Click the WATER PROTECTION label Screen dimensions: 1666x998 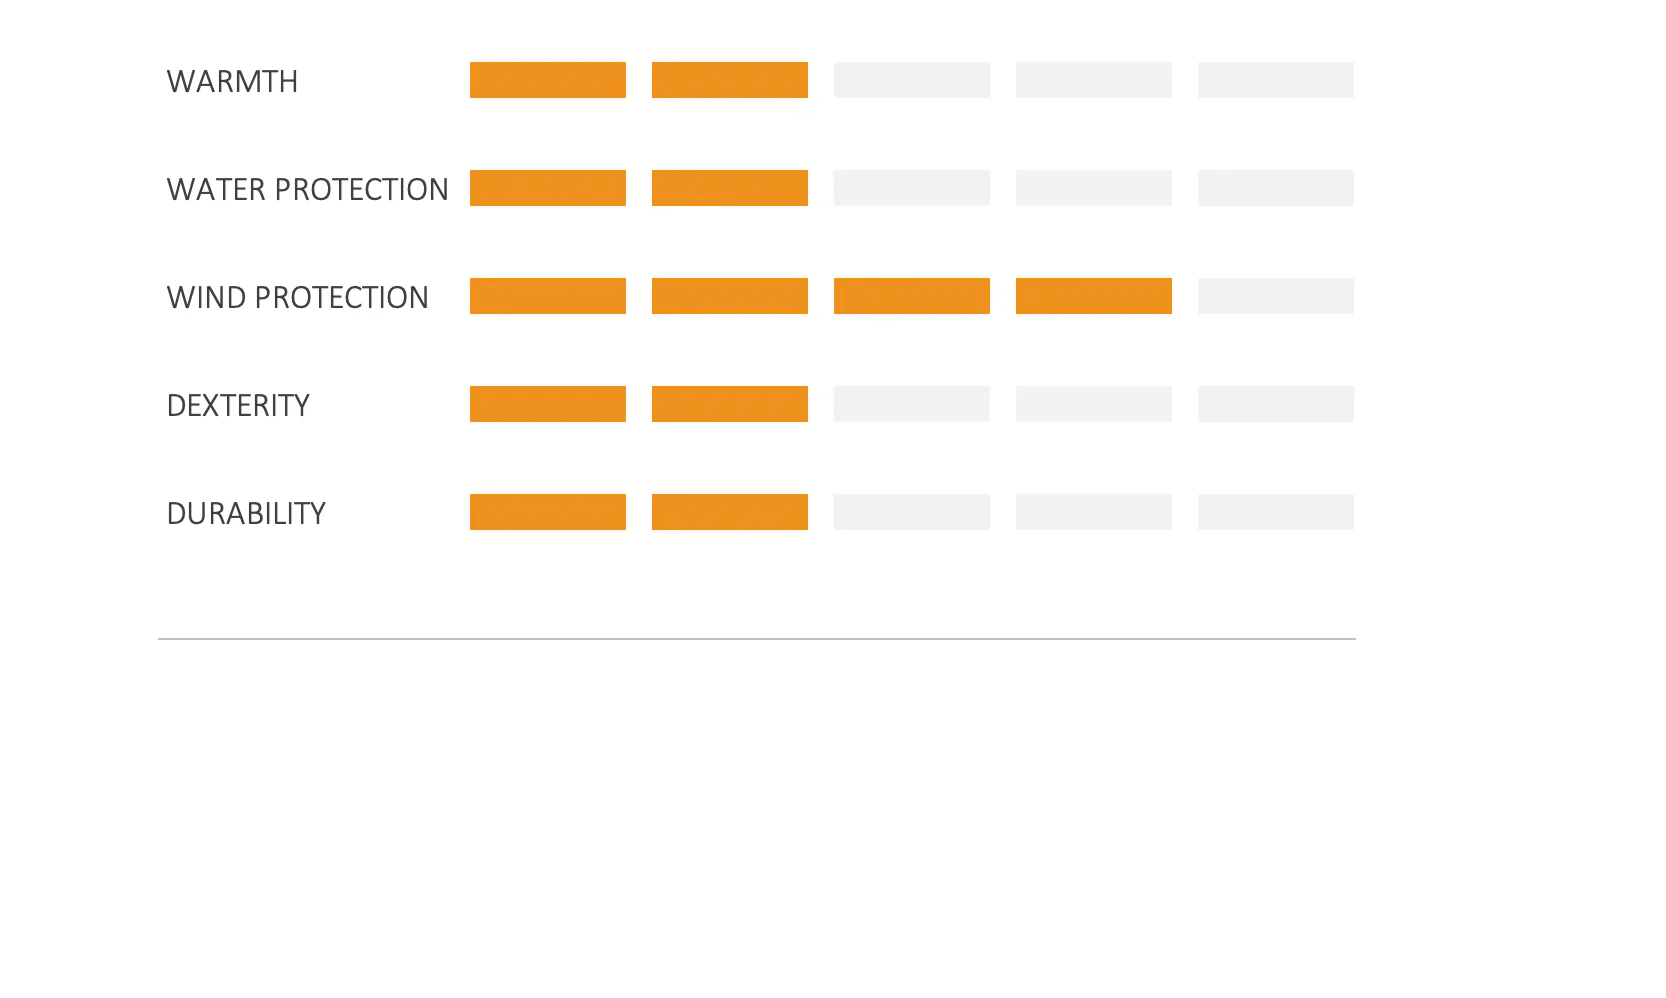[x=307, y=189]
